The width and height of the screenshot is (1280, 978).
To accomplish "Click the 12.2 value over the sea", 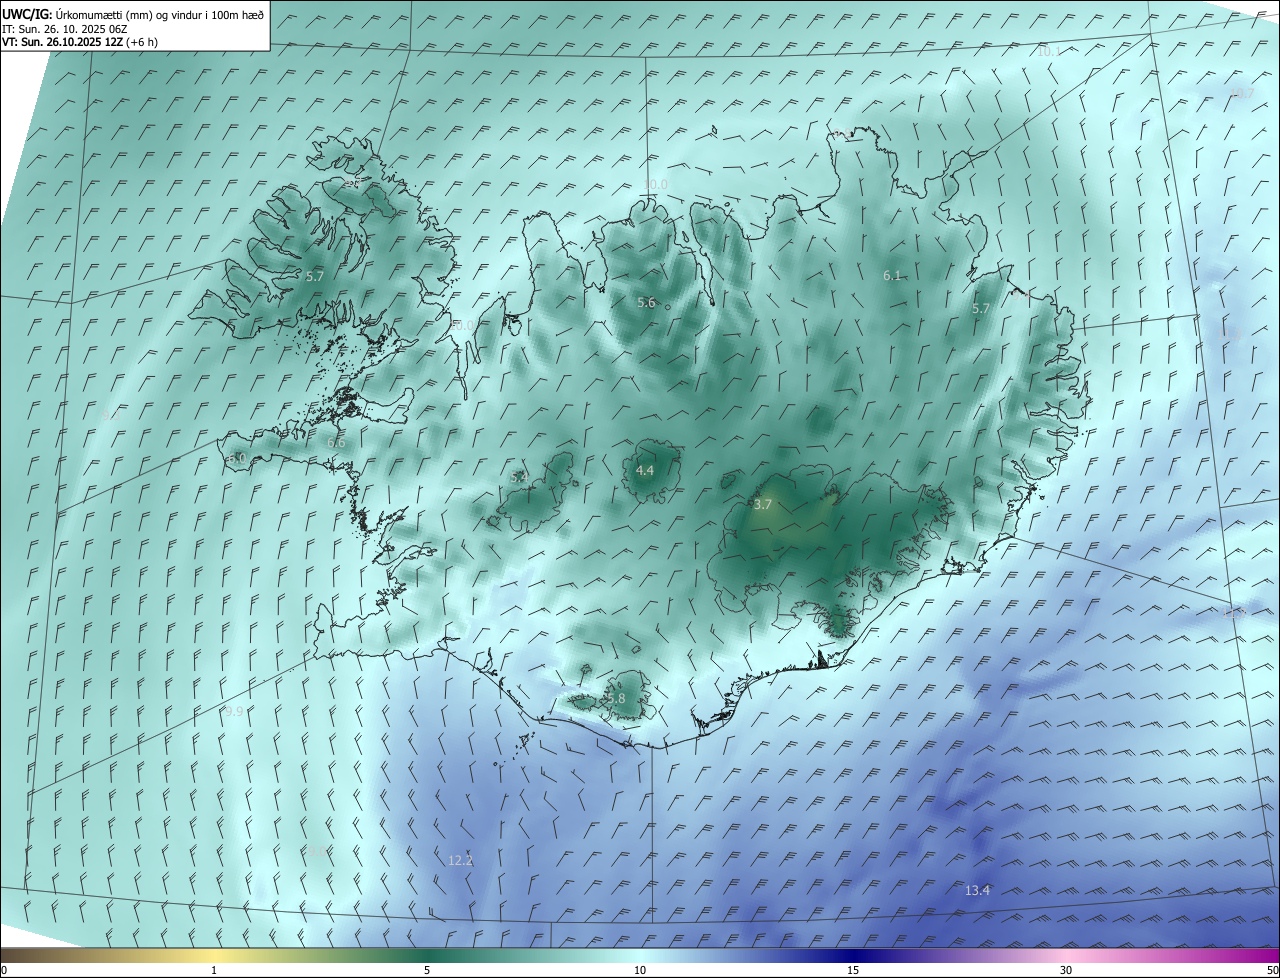I will tap(460, 860).
